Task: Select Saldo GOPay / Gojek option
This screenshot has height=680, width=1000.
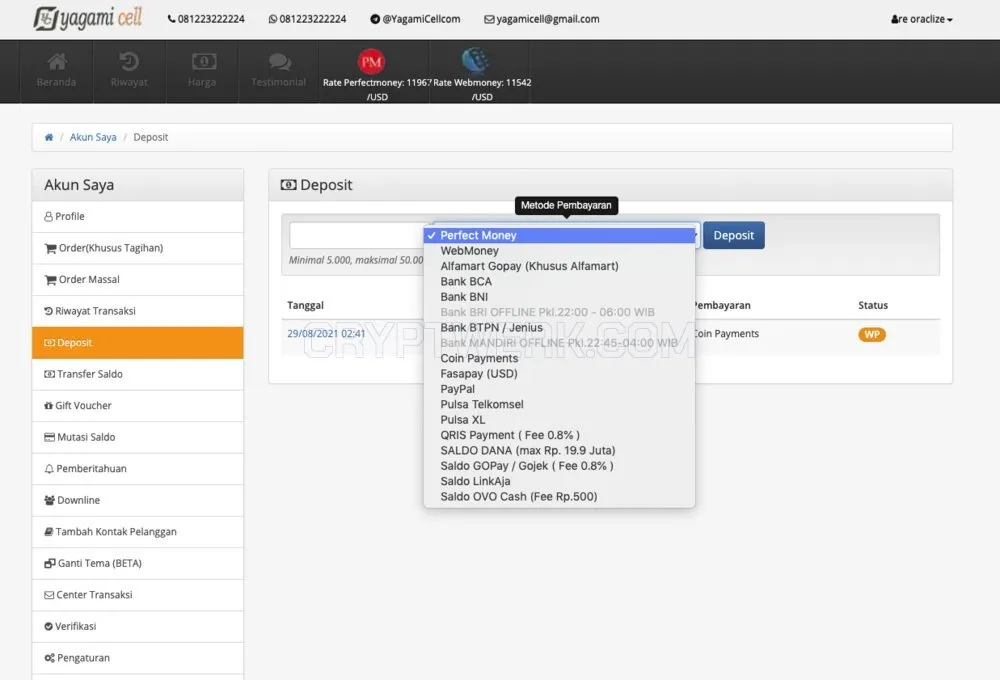Action: [x=559, y=466]
